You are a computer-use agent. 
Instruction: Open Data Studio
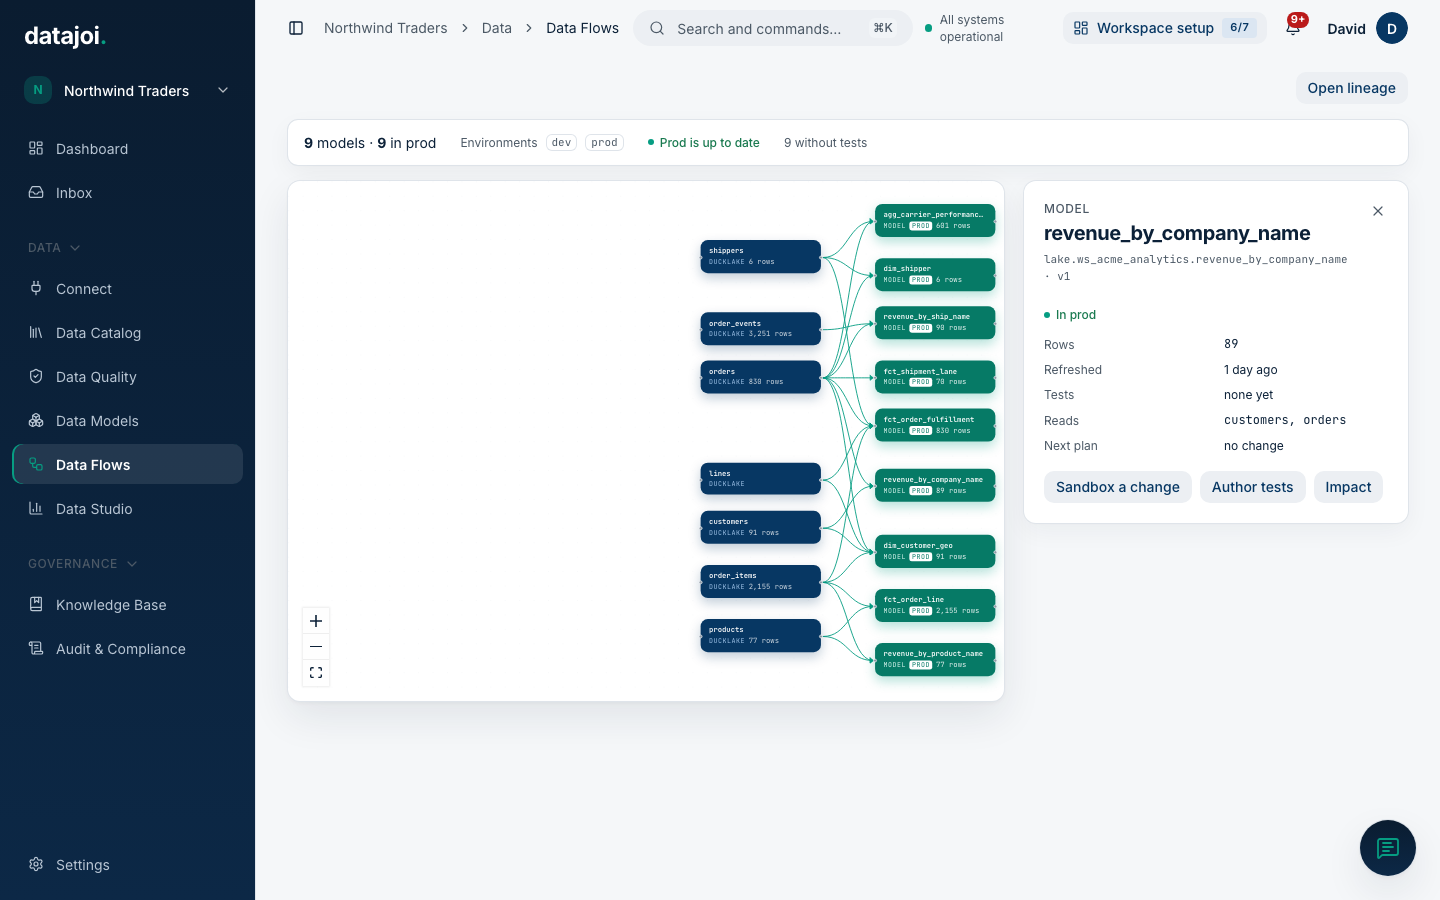coord(127,509)
